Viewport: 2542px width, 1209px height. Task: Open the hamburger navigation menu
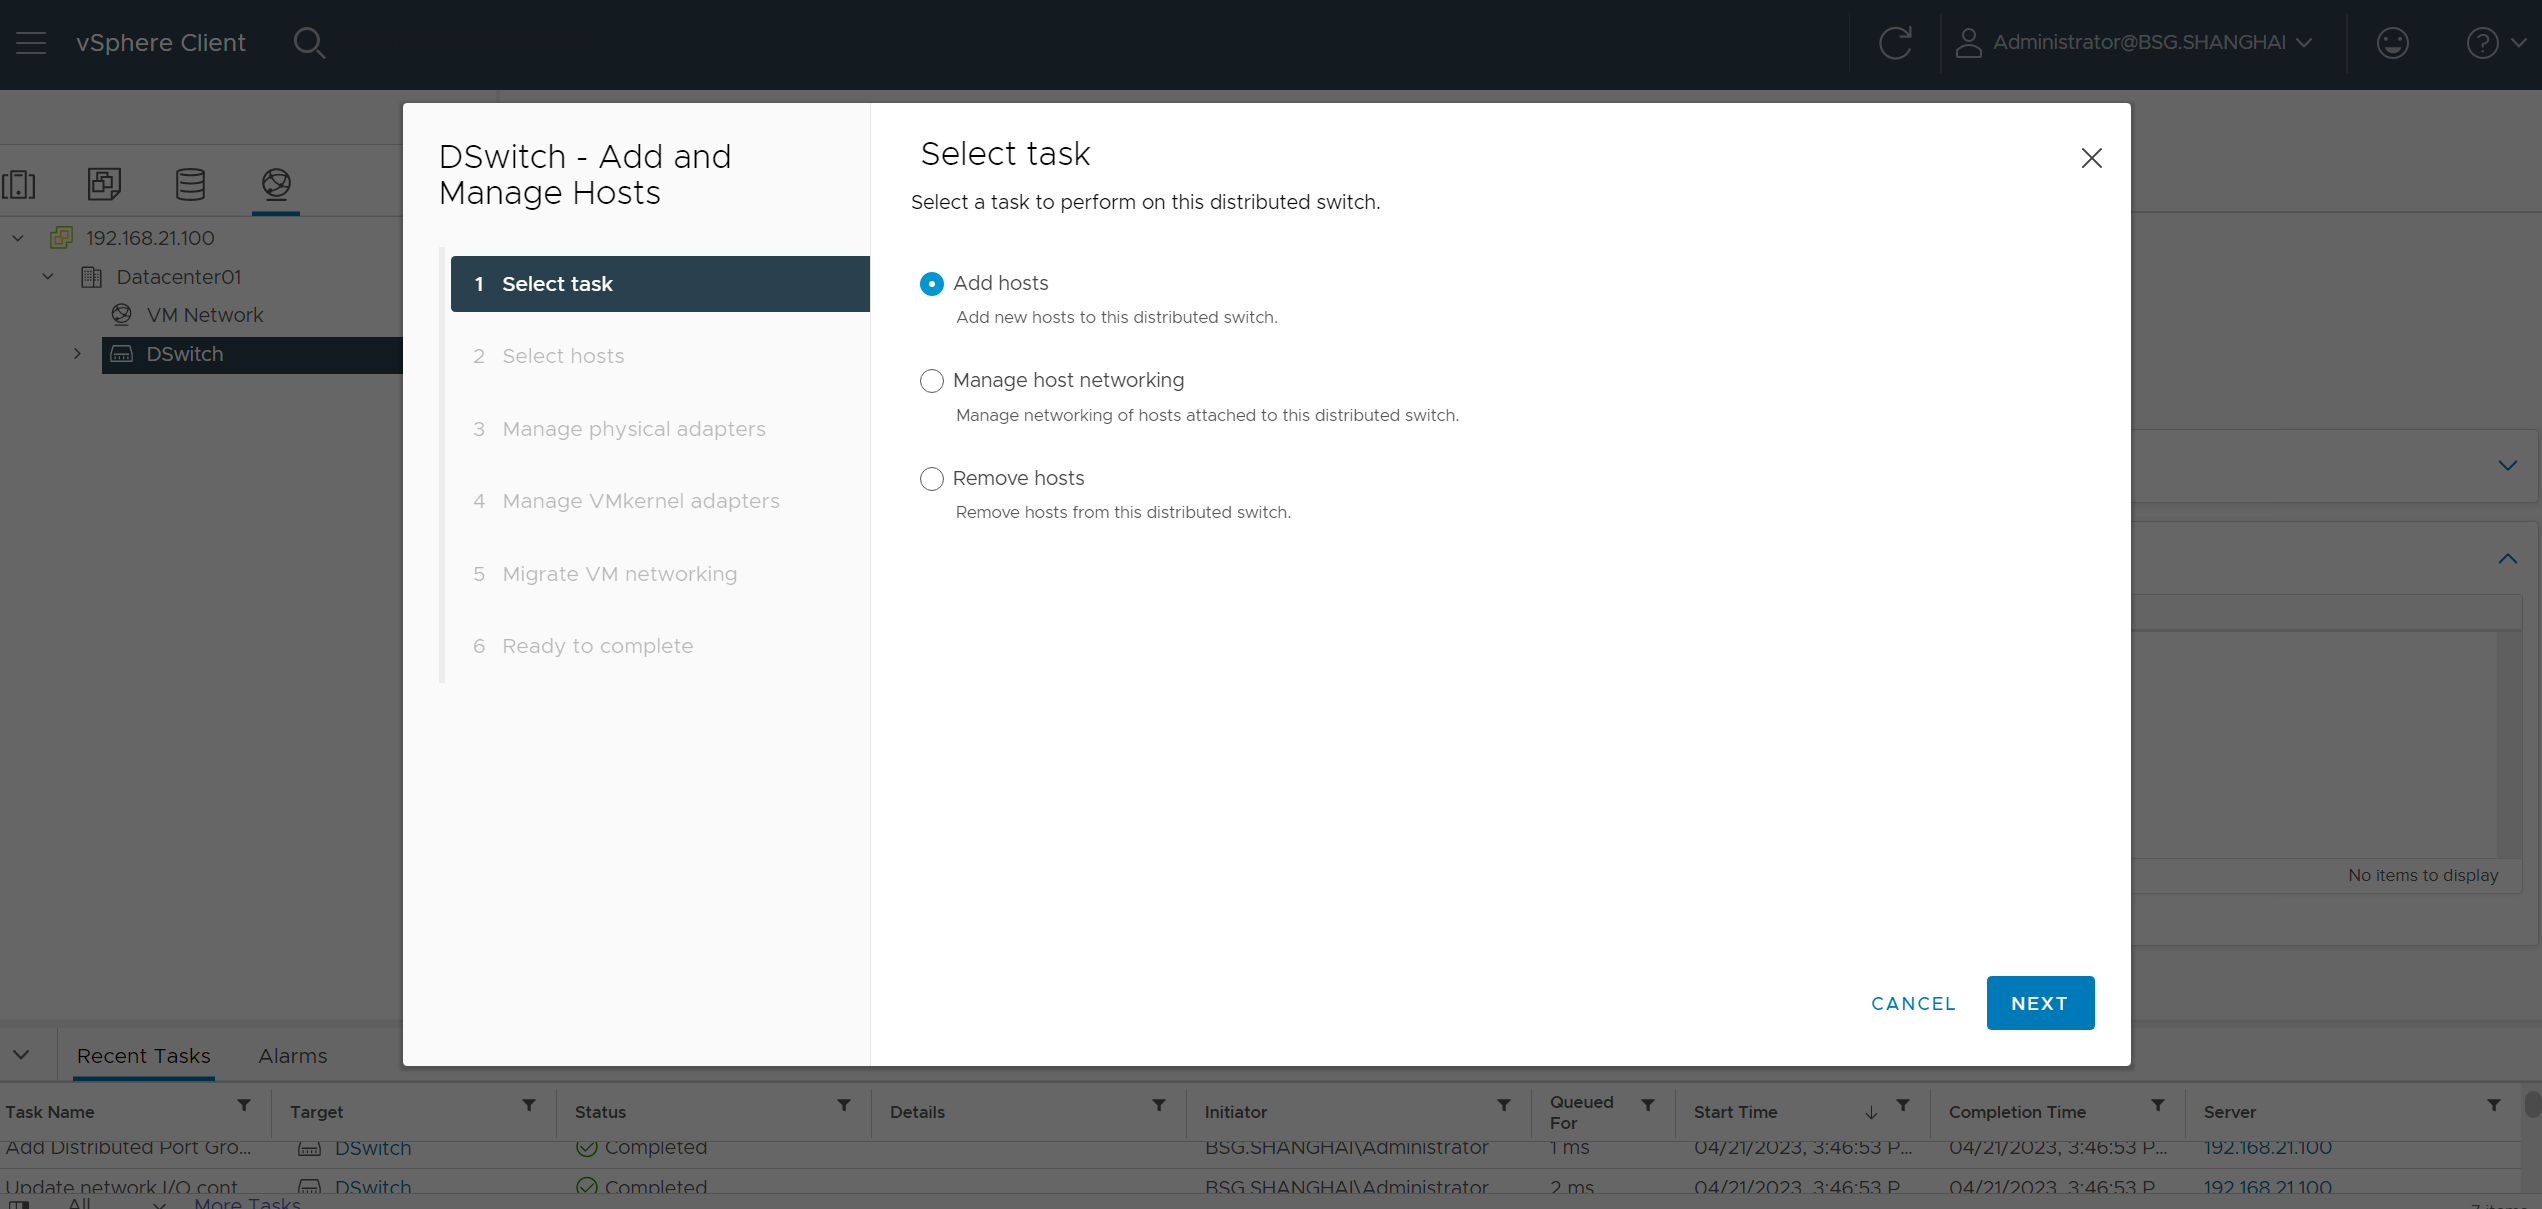[x=31, y=43]
